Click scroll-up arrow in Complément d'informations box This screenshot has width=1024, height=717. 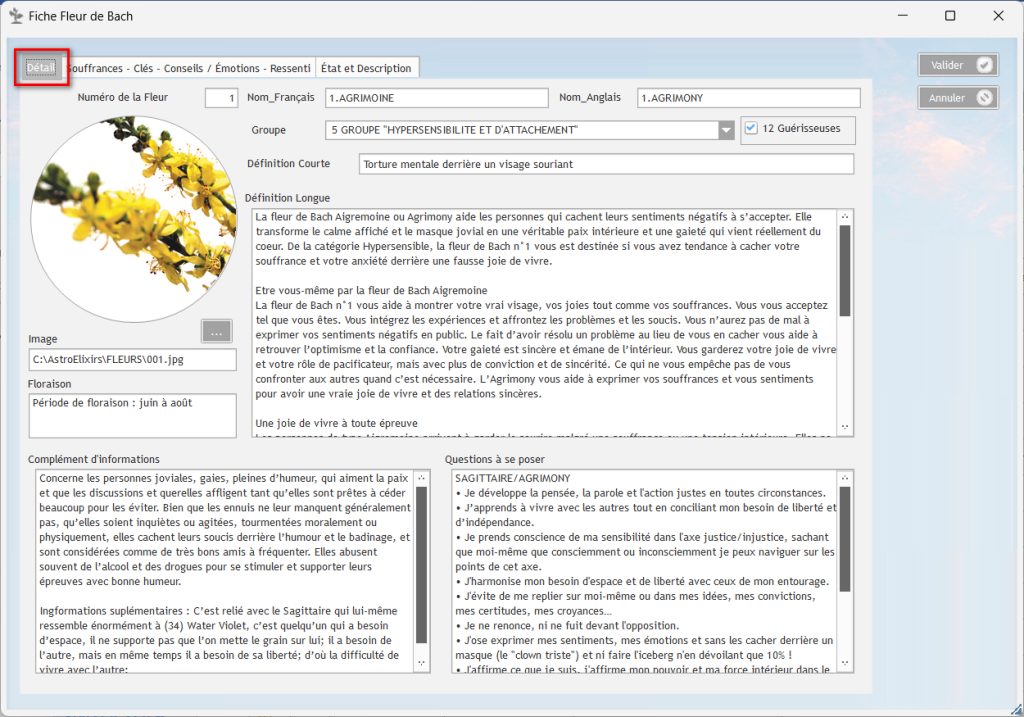click(421, 479)
